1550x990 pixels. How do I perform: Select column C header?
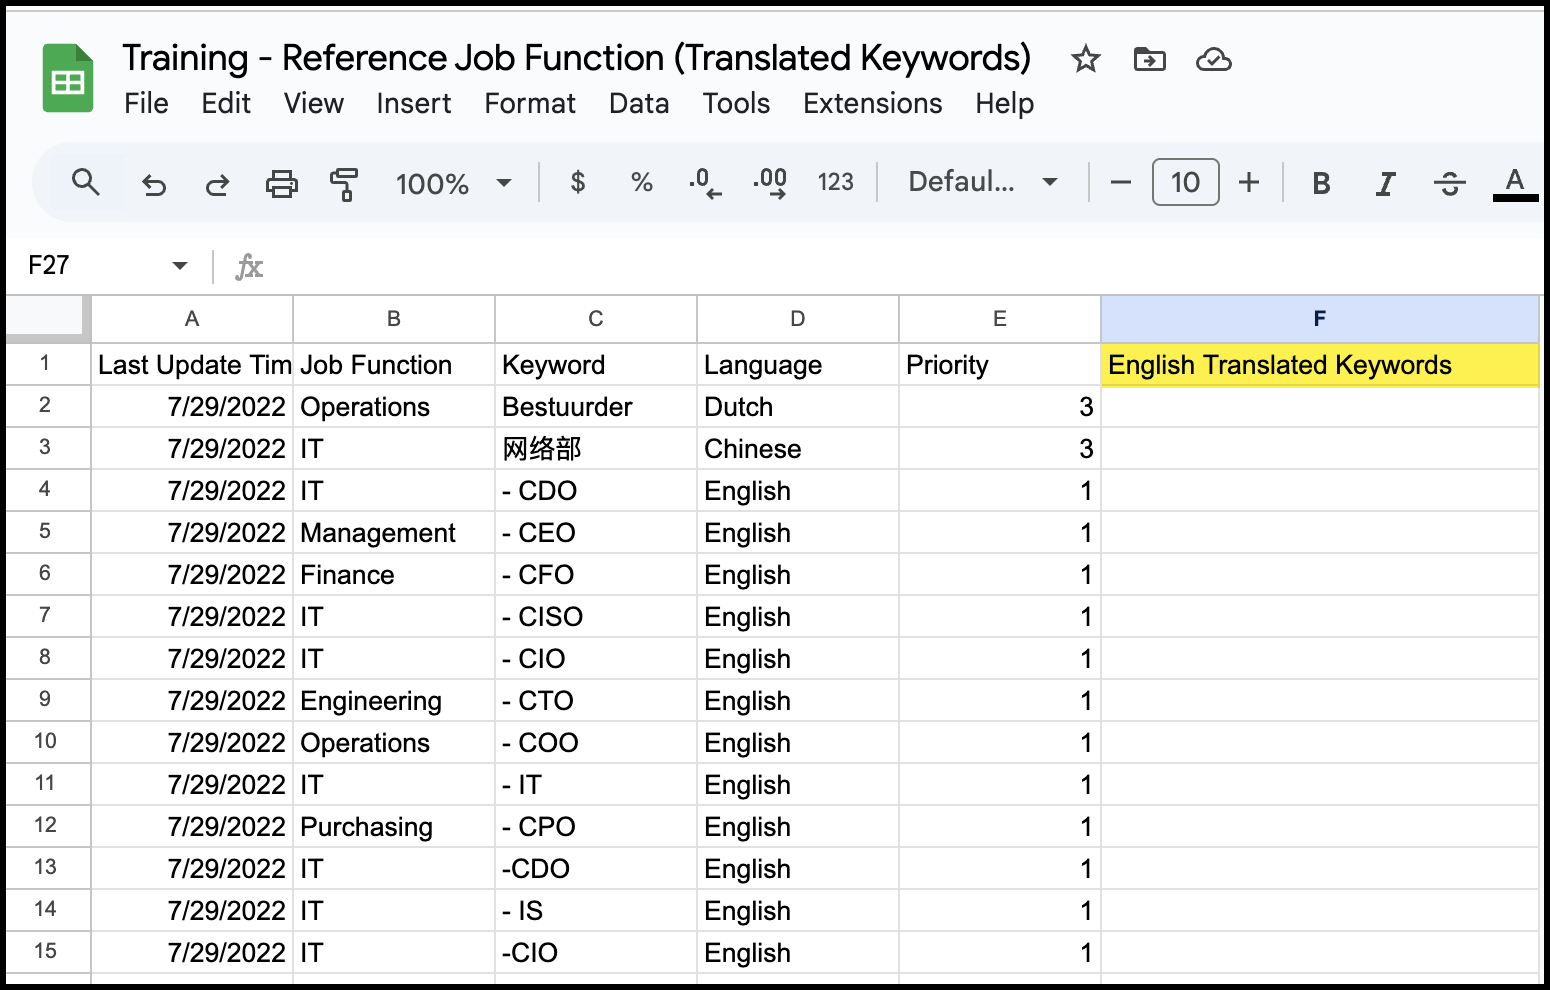596,319
